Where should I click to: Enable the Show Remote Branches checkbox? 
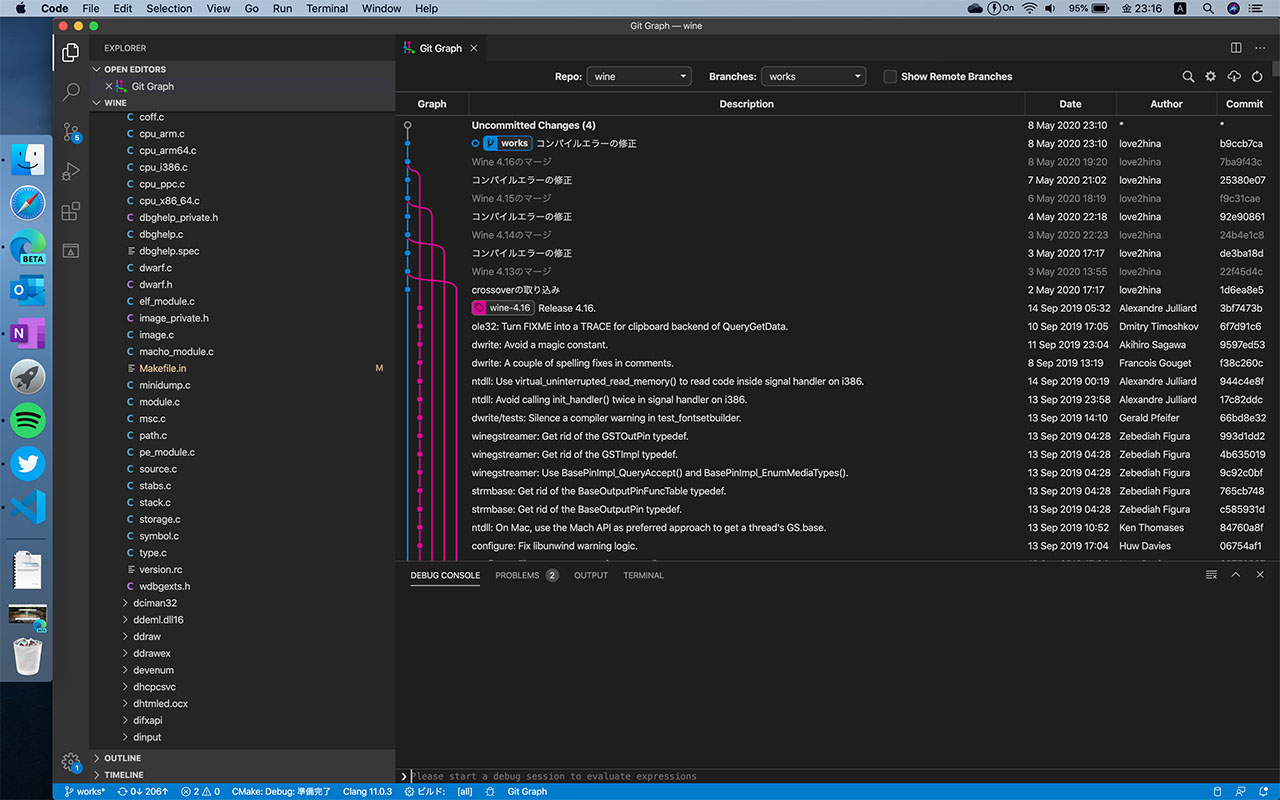(890, 76)
